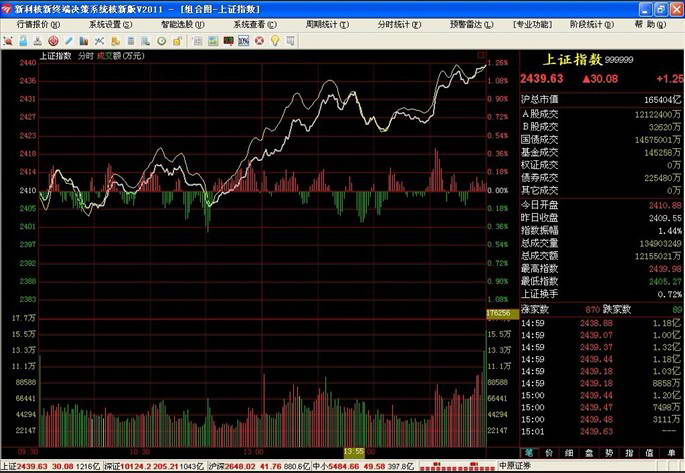The width and height of the screenshot is (685, 473).
Task: Click the download tray toolbar icon
Action: click(38, 41)
